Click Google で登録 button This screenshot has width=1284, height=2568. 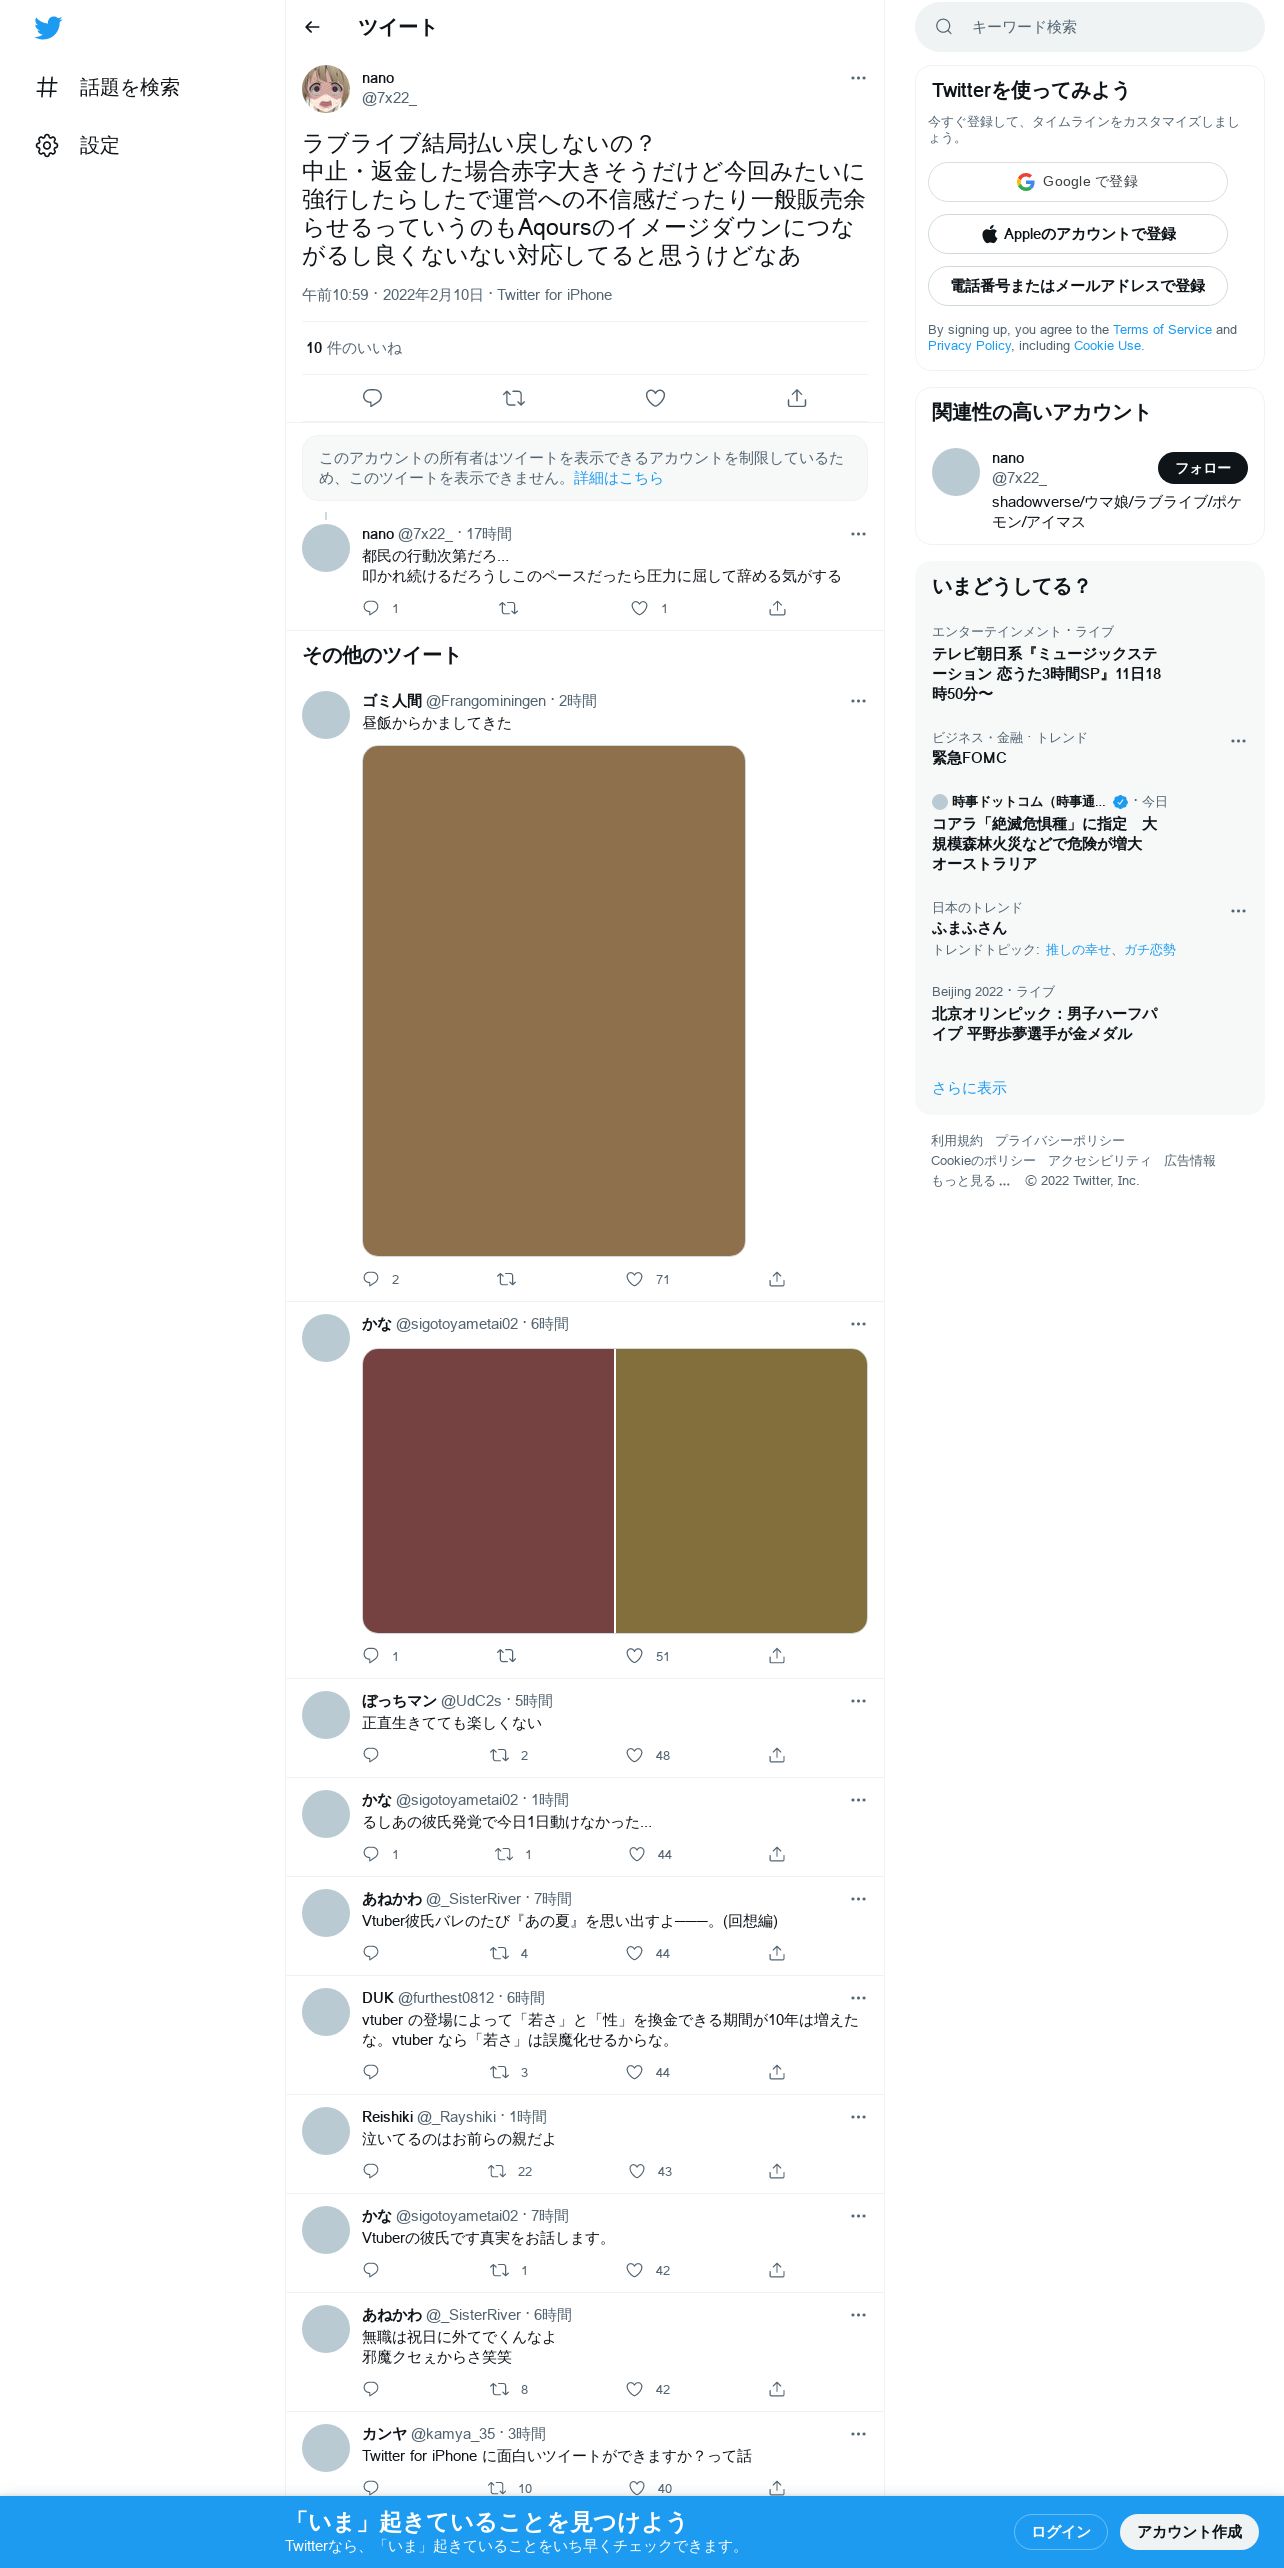[1077, 182]
